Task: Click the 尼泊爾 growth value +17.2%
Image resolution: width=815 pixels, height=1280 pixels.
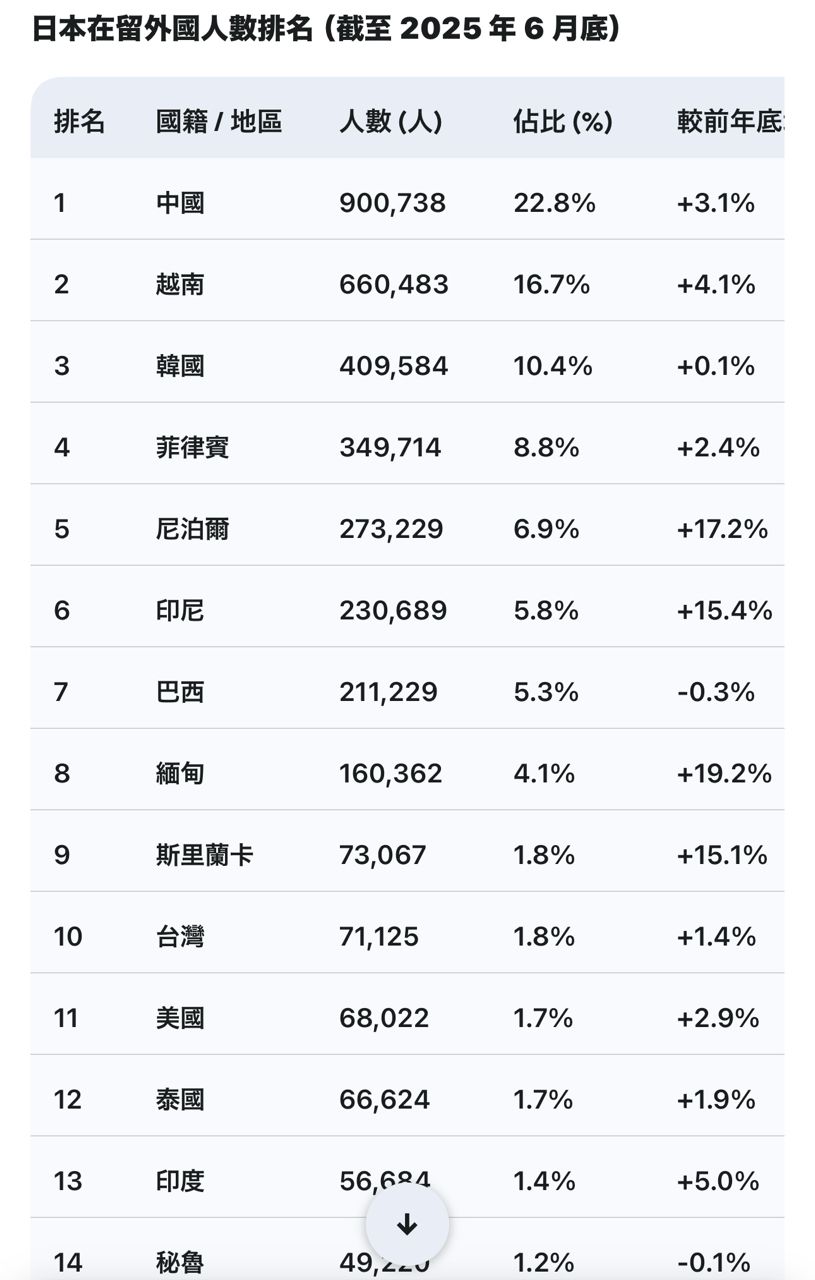Action: pos(722,529)
